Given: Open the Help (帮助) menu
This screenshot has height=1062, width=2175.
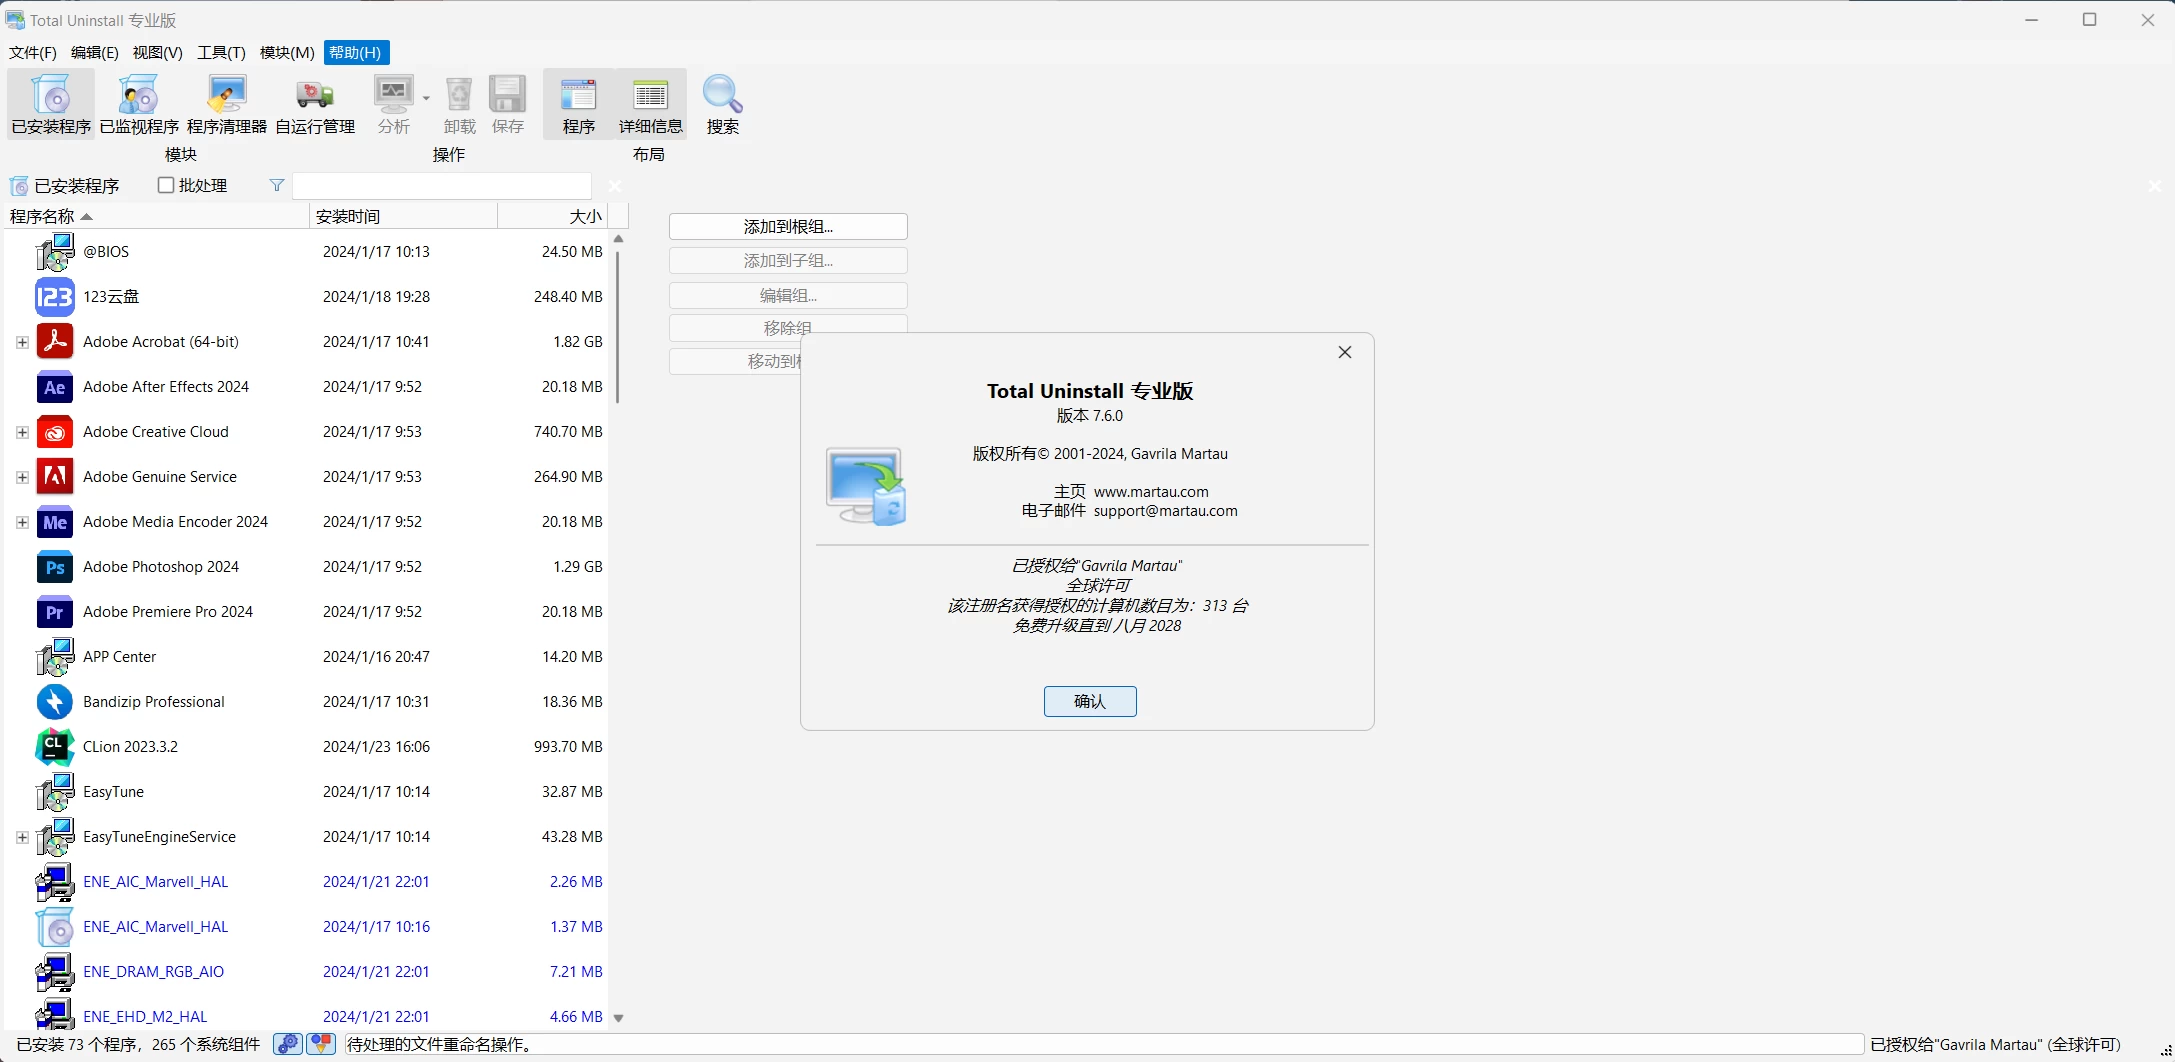Looking at the screenshot, I should pos(356,53).
